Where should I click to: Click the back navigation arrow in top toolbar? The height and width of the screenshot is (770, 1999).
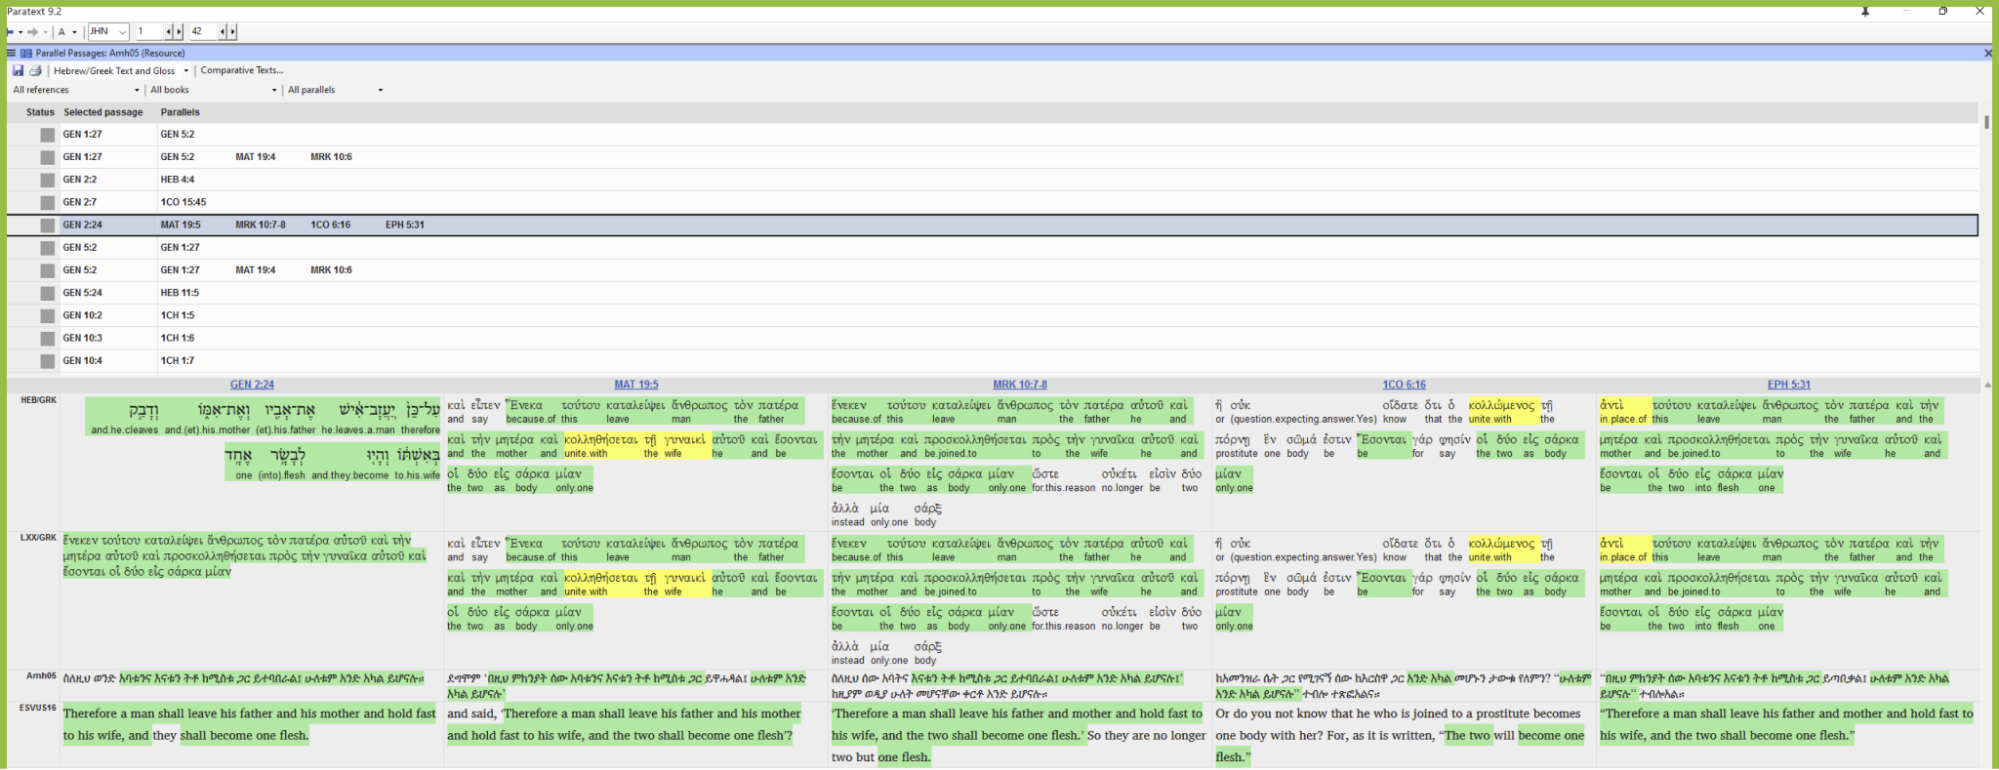click(x=10, y=32)
